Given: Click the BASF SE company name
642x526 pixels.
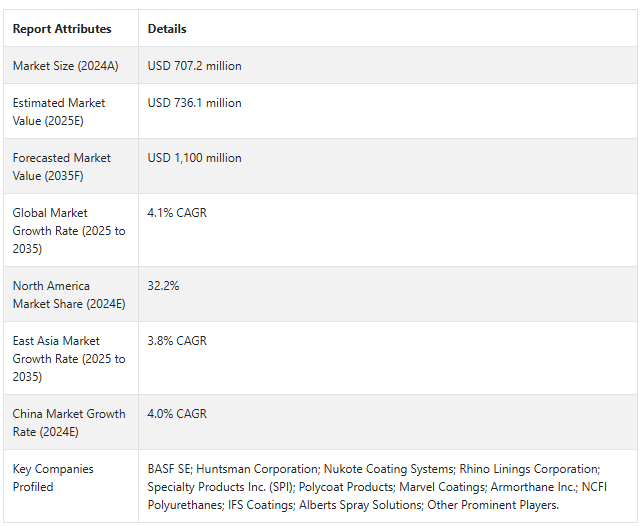Looking at the screenshot, I should [x=168, y=469].
